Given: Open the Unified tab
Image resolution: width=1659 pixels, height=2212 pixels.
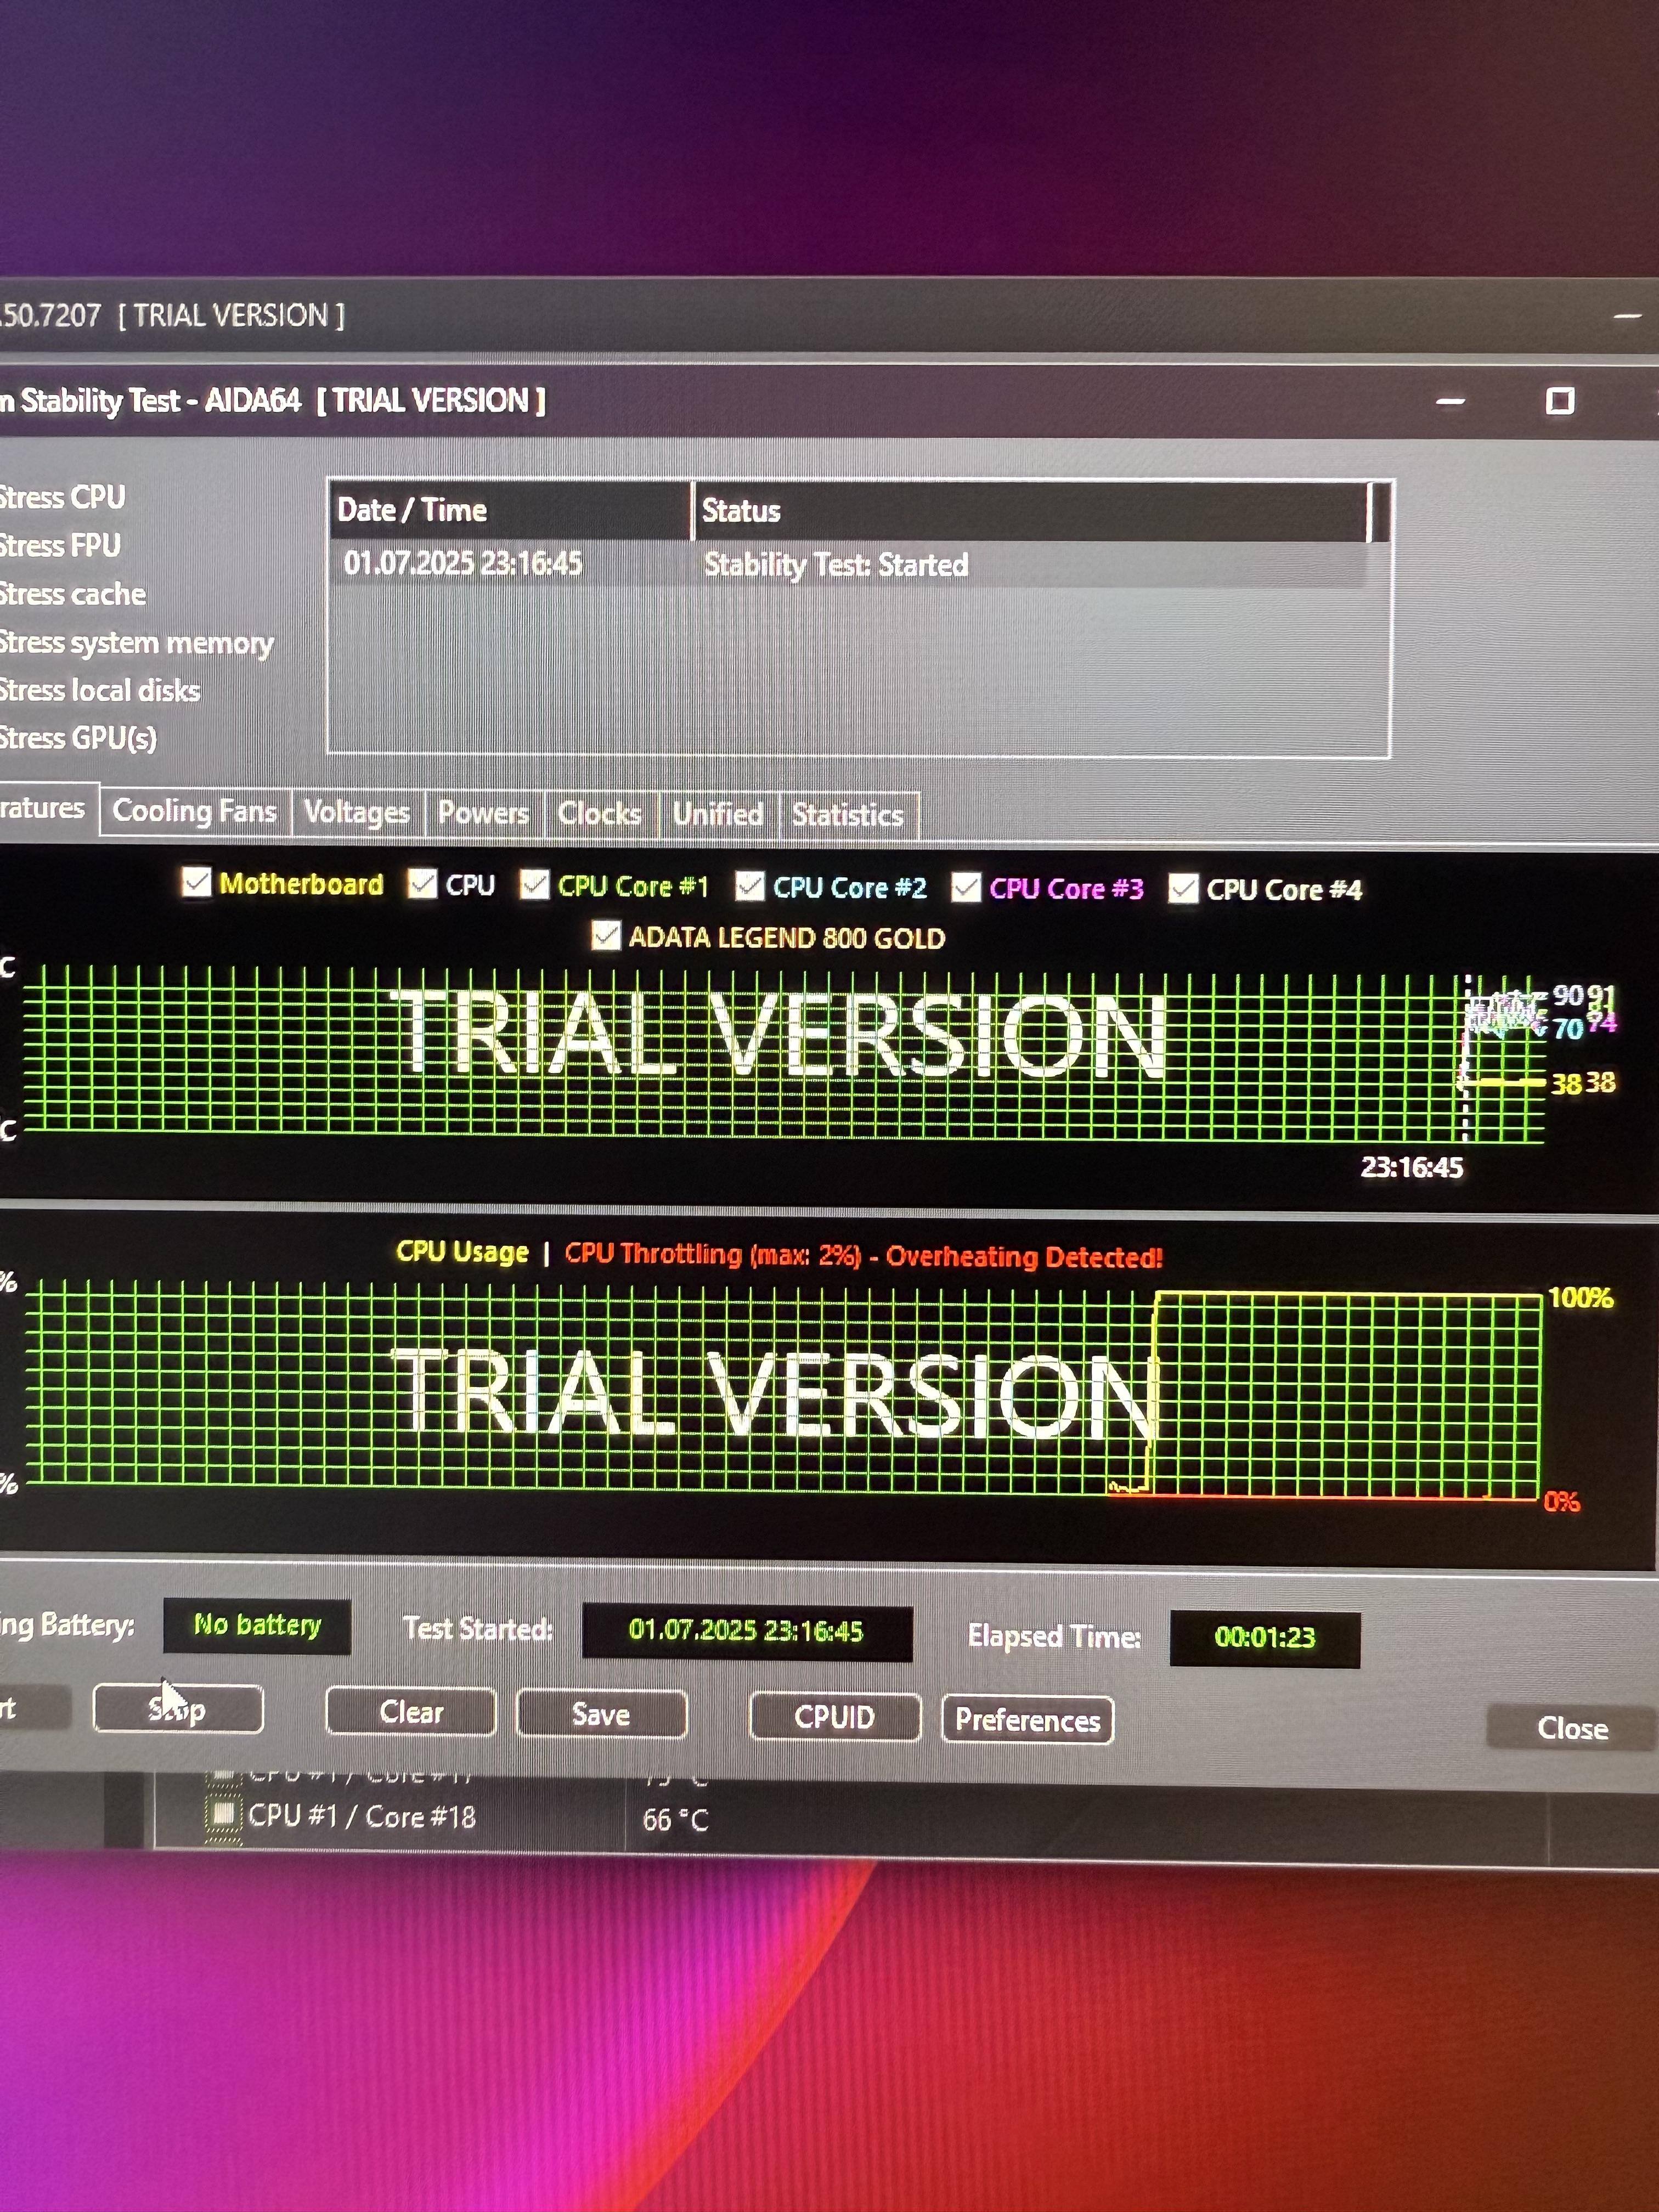Looking at the screenshot, I should click(718, 814).
